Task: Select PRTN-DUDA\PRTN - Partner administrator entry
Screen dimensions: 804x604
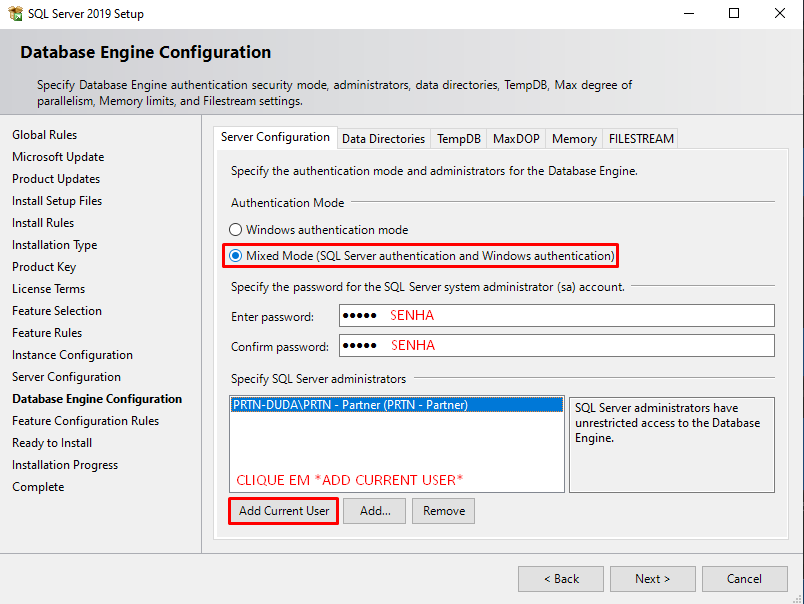Action: tap(396, 405)
